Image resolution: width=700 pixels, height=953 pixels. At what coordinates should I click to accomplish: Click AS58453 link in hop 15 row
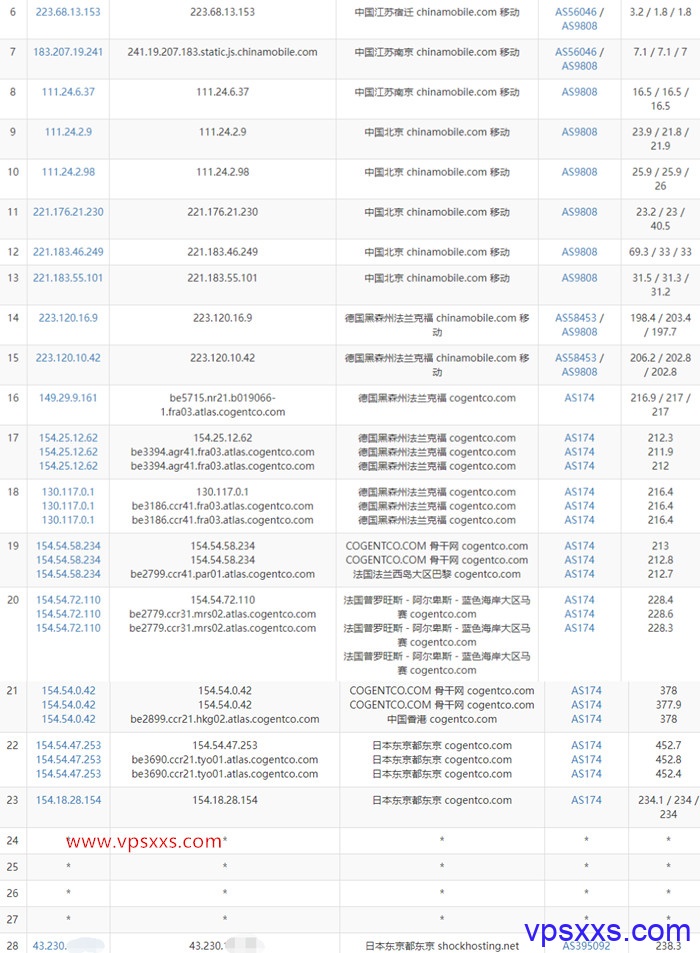point(576,358)
